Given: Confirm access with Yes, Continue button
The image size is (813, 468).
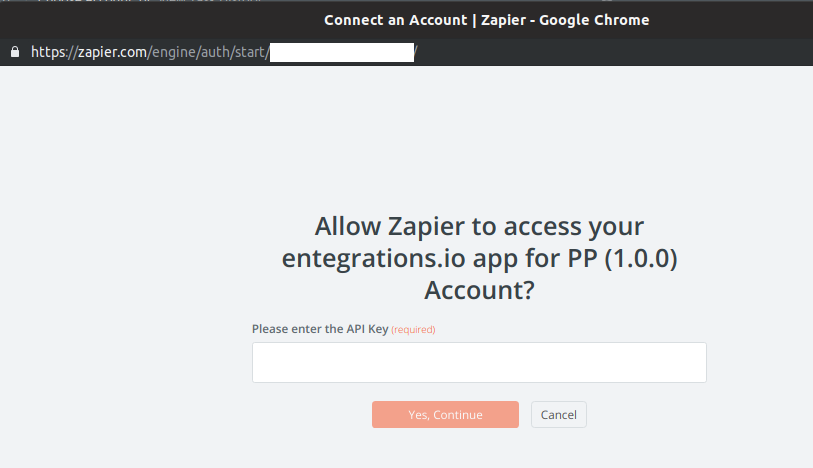Looking at the screenshot, I should pyautogui.click(x=445, y=415).
